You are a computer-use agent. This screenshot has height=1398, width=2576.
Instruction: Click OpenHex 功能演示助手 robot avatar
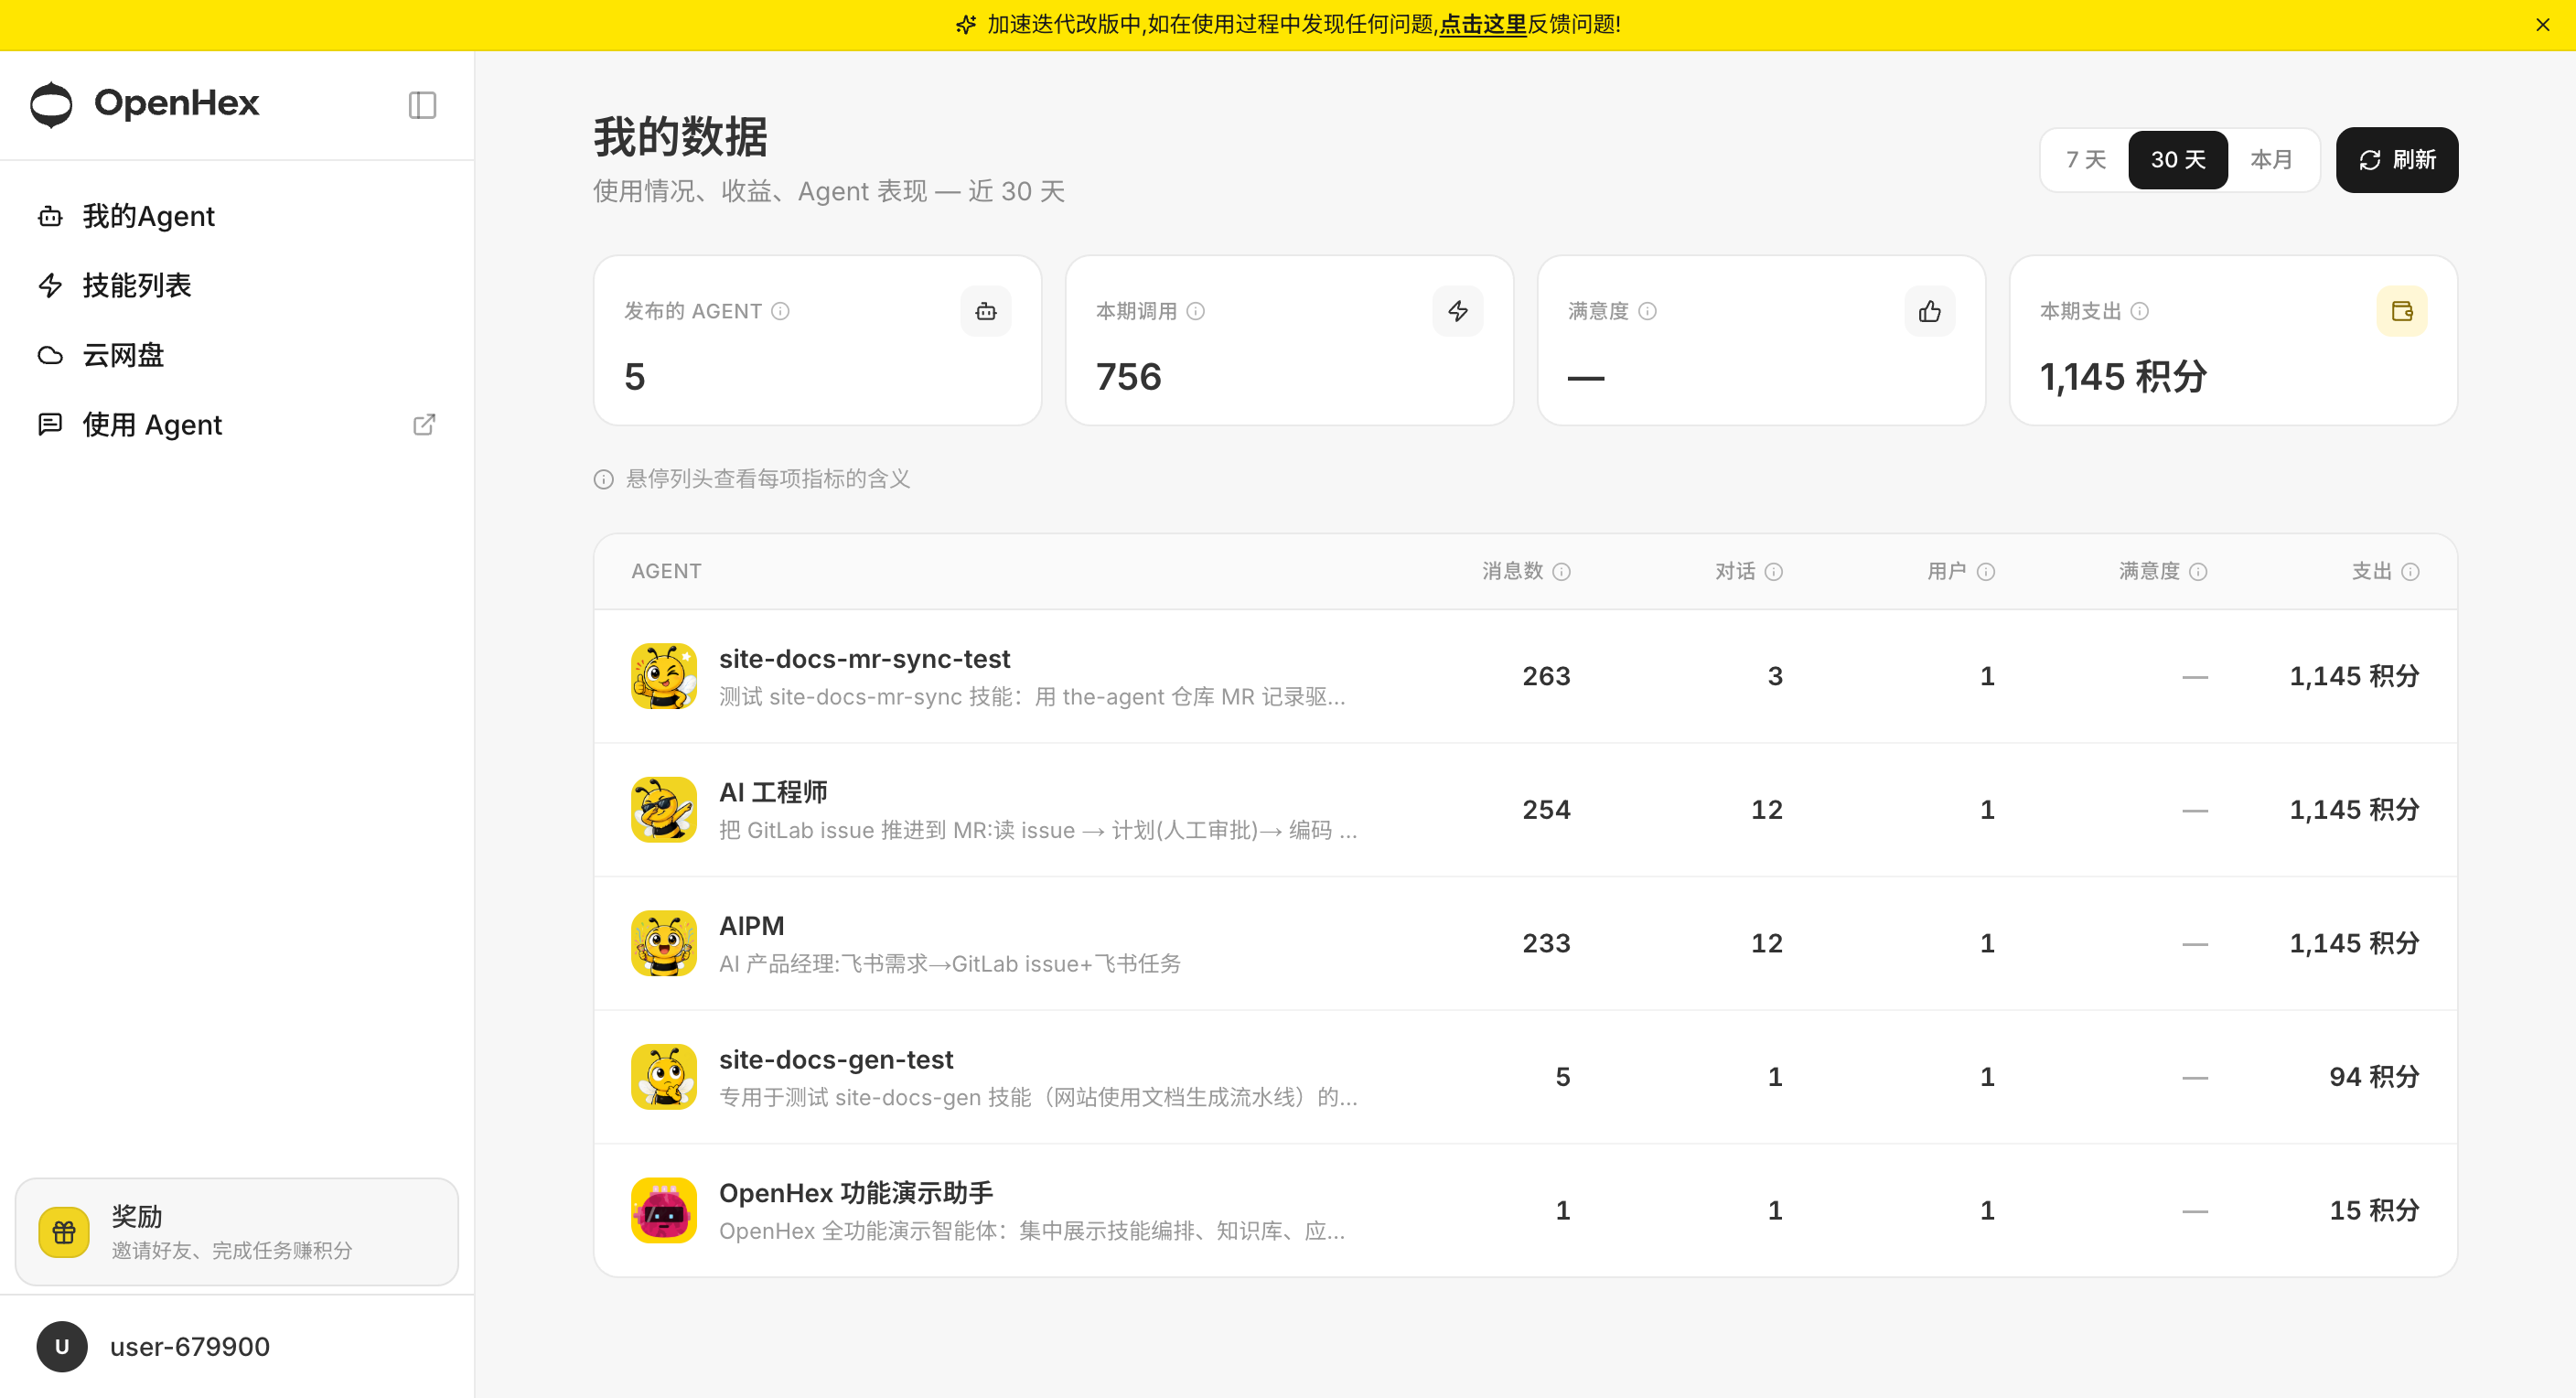click(664, 1210)
